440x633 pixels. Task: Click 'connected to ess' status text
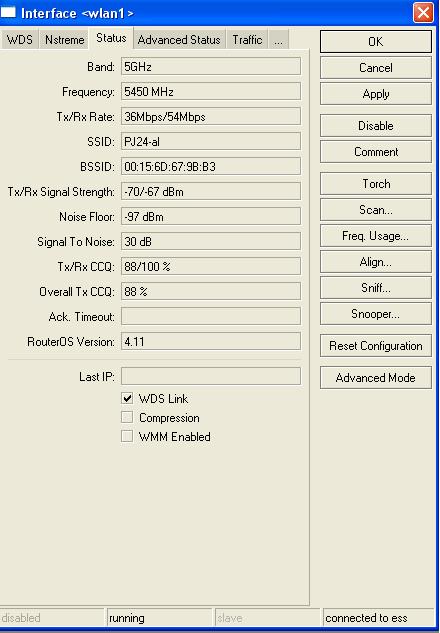click(366, 618)
